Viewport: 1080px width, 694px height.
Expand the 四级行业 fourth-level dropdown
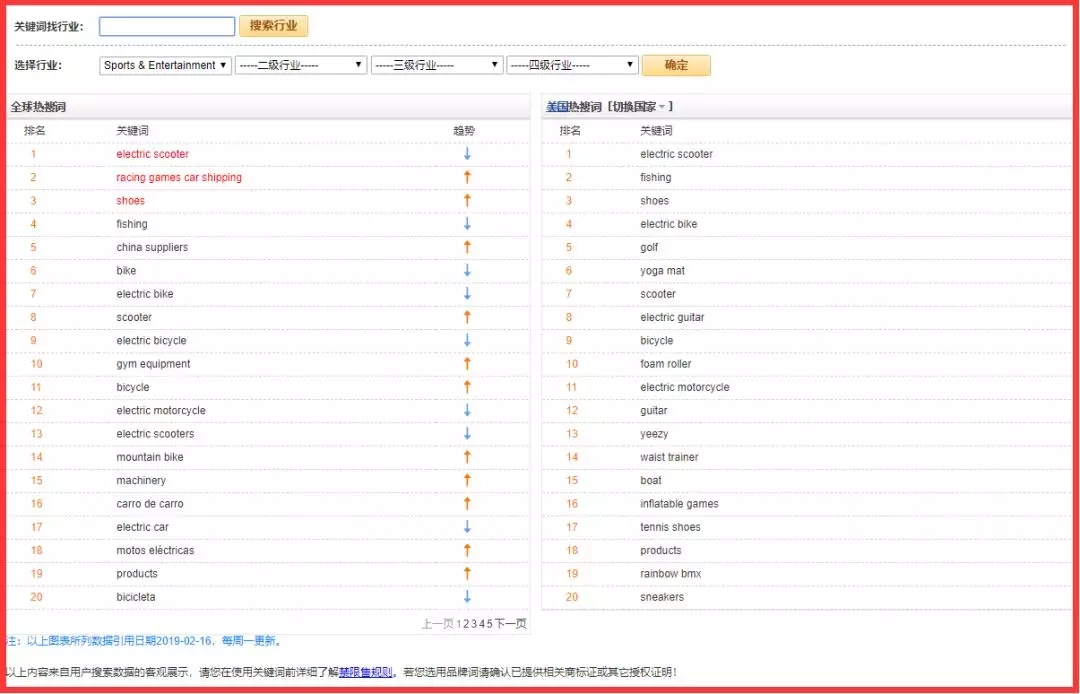pos(572,65)
